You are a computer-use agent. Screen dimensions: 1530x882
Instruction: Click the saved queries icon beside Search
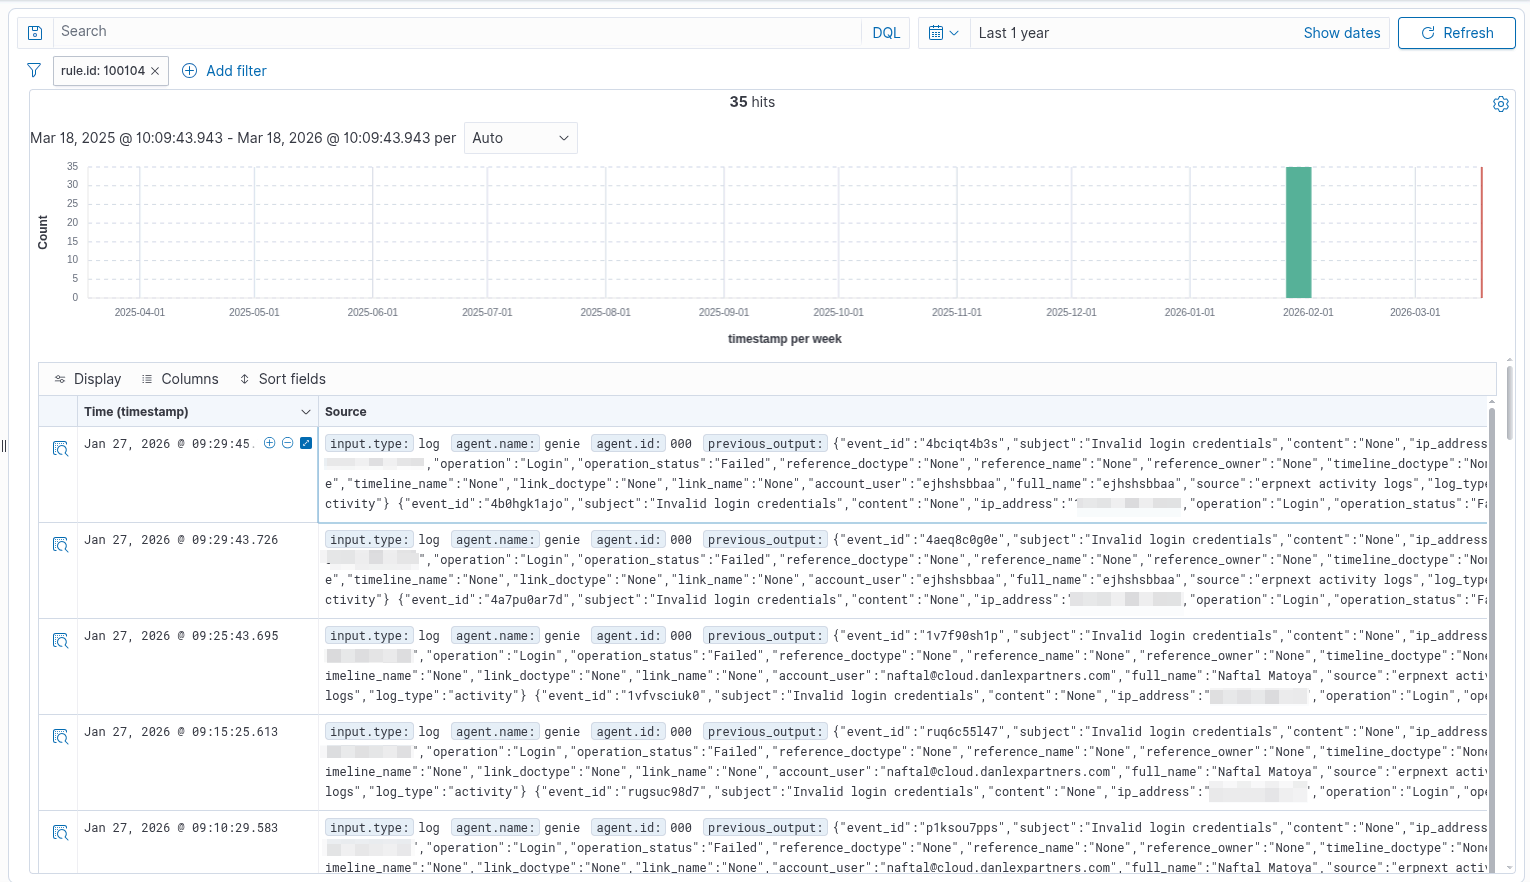pyautogui.click(x=35, y=33)
